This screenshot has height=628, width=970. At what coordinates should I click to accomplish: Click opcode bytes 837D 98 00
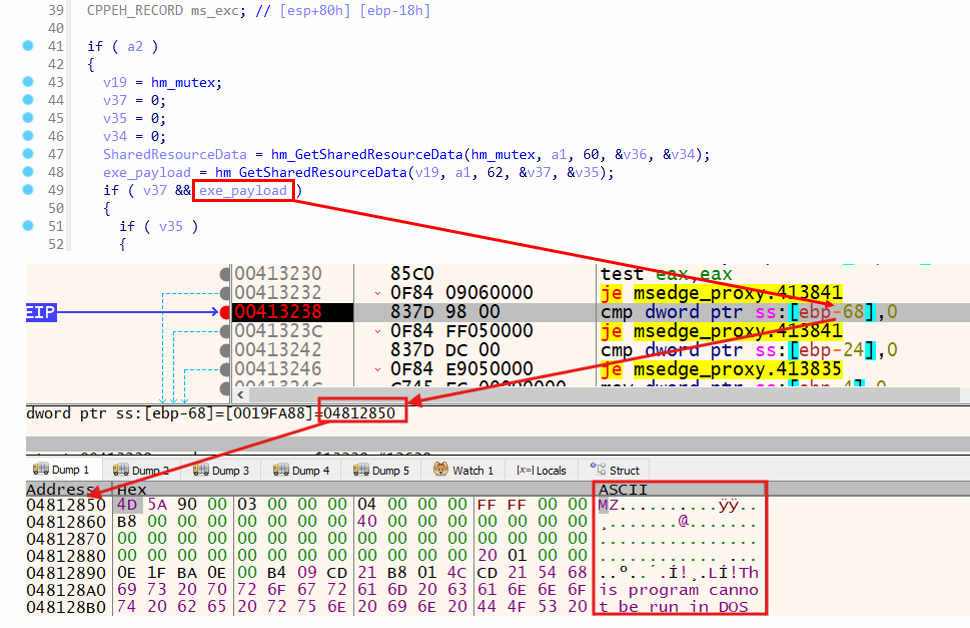(445, 312)
